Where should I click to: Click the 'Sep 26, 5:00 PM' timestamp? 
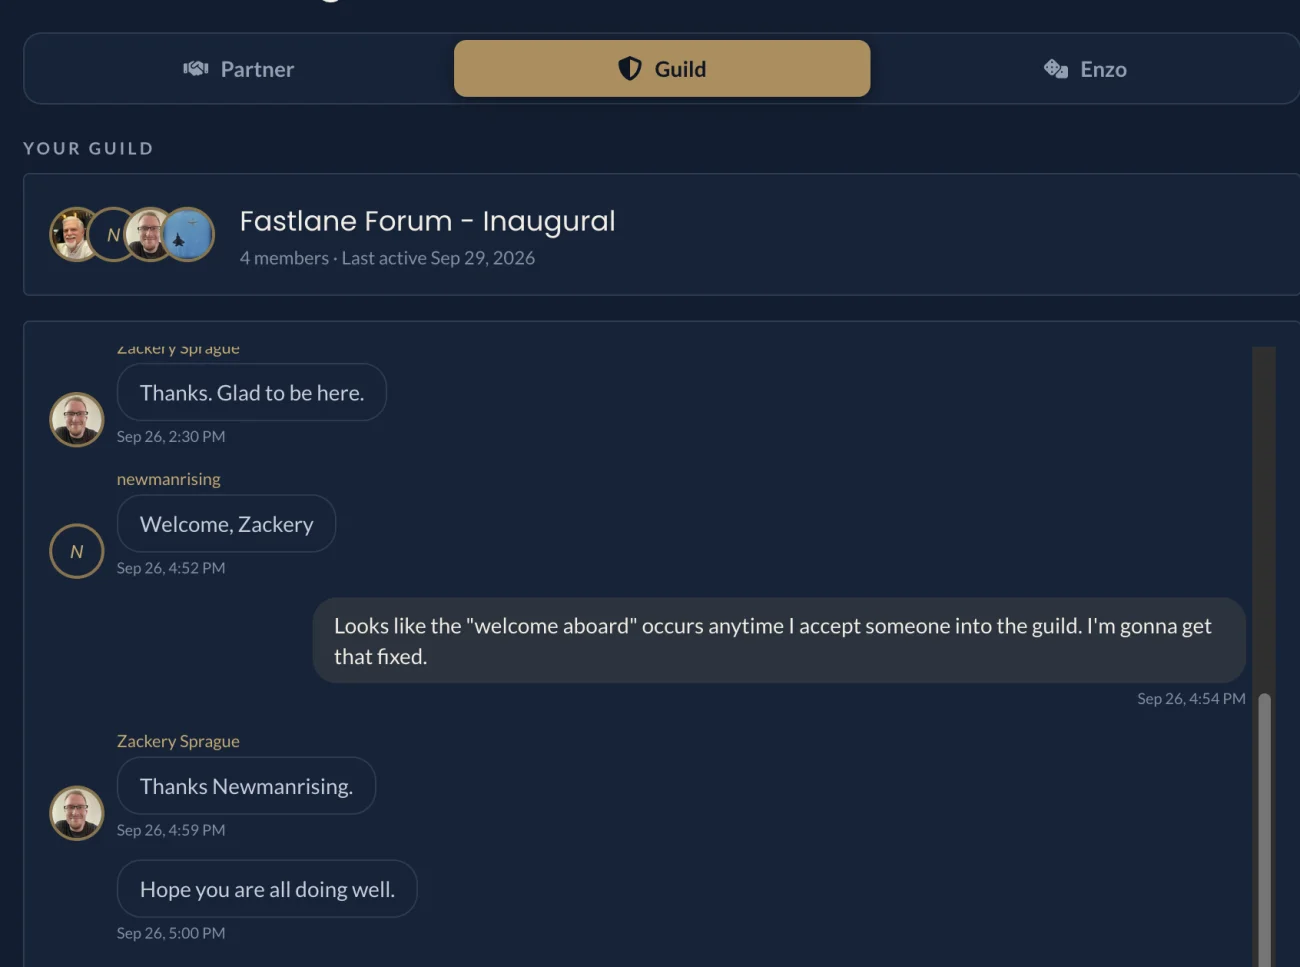point(171,933)
